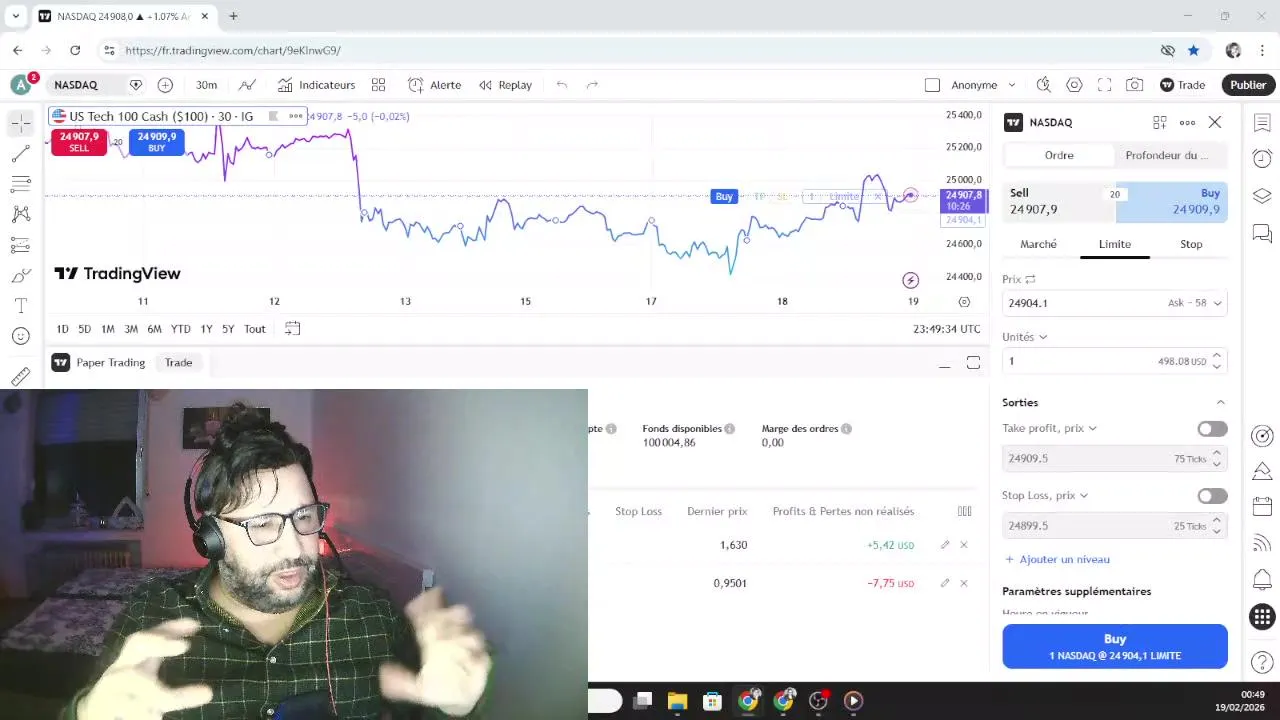This screenshot has width=1280, height=720.
Task: Select the ruler measure tool
Action: (21, 376)
